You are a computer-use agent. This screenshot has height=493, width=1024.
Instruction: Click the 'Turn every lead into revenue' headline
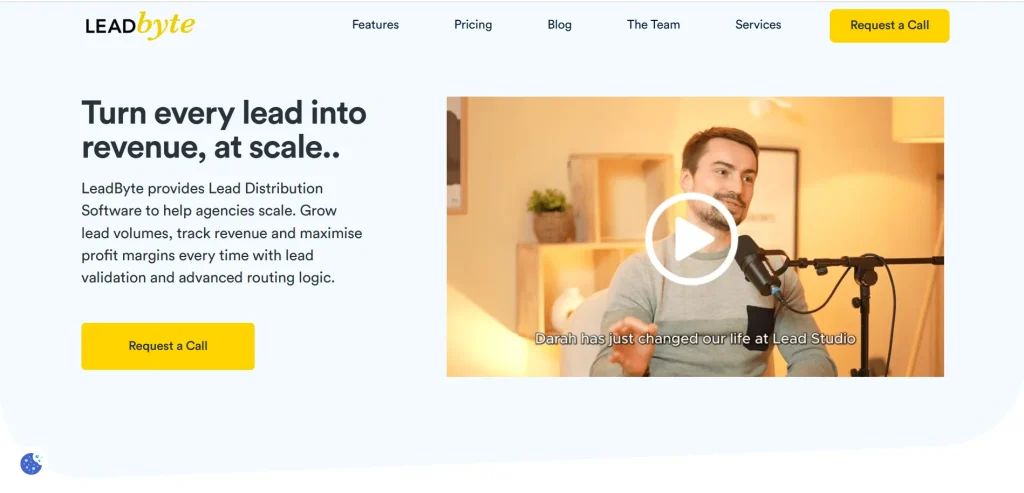223,129
